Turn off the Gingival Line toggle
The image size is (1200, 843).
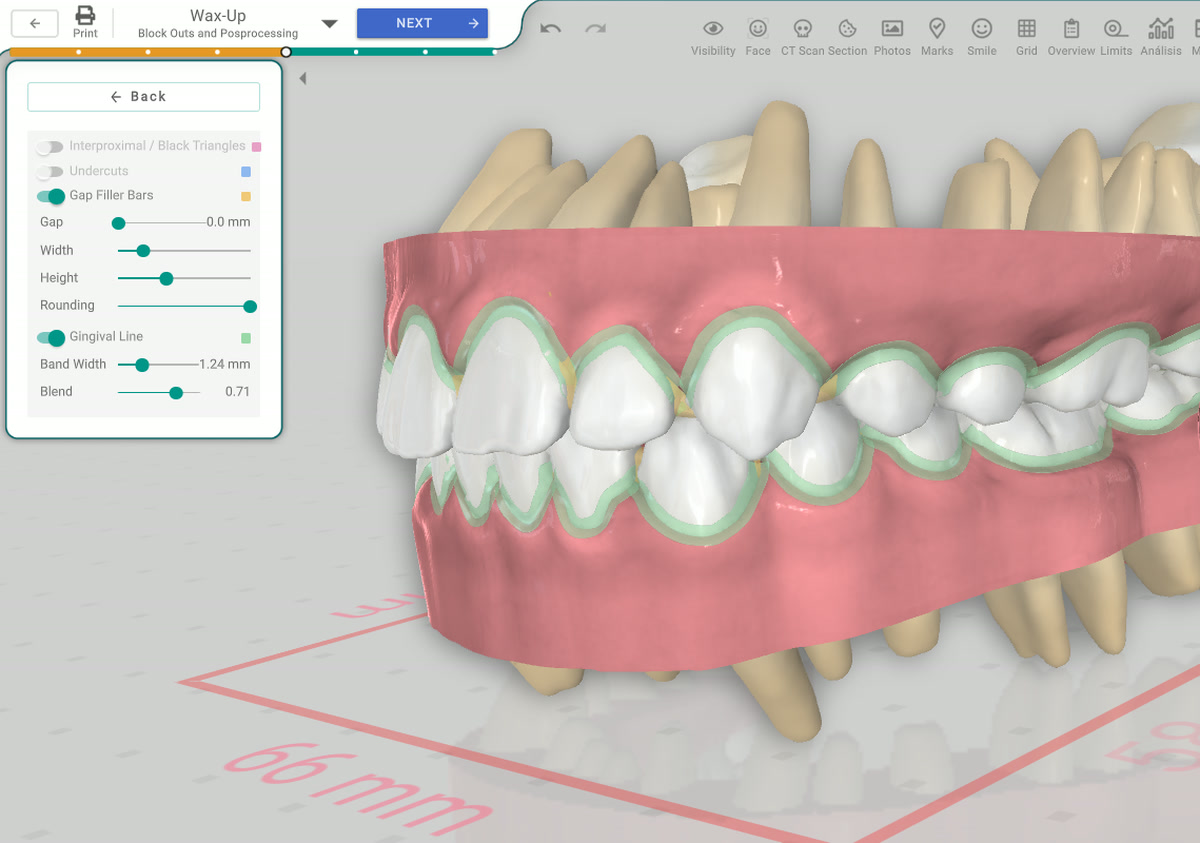point(50,338)
